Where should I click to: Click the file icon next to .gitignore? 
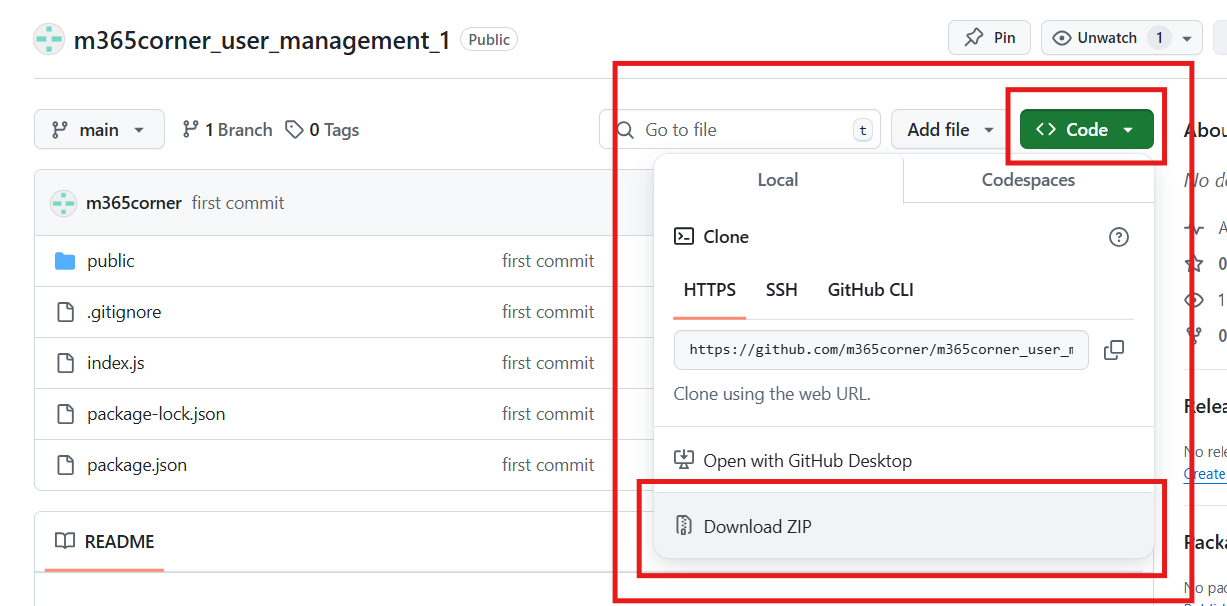(x=65, y=312)
